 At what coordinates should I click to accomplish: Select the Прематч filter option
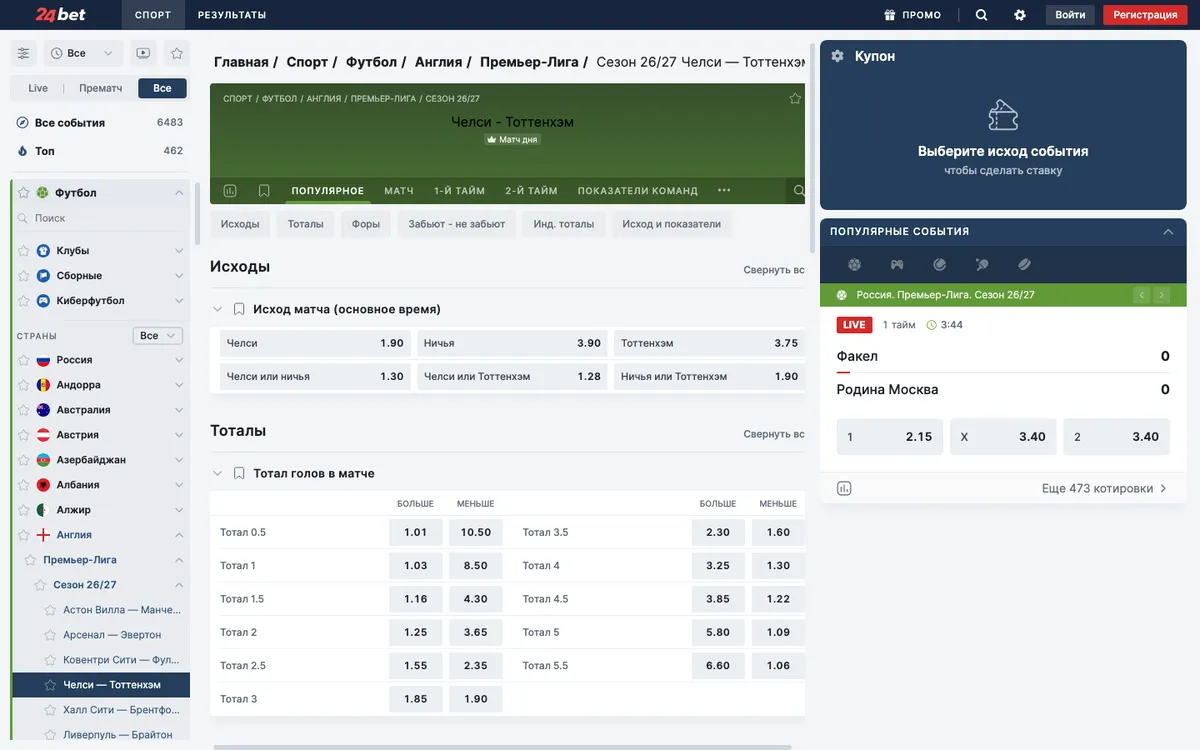(101, 88)
